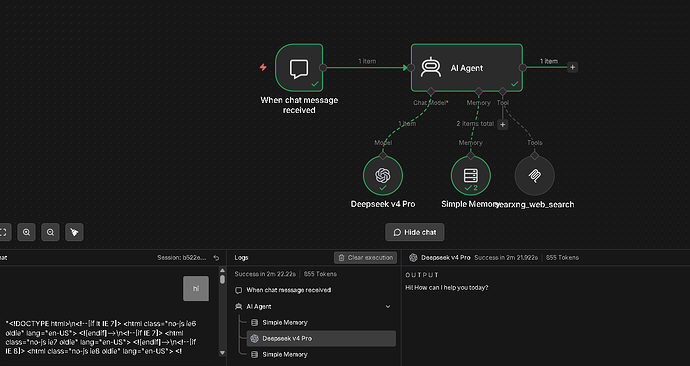Add a node after AI Agent output
690x366 pixels.
[572, 67]
